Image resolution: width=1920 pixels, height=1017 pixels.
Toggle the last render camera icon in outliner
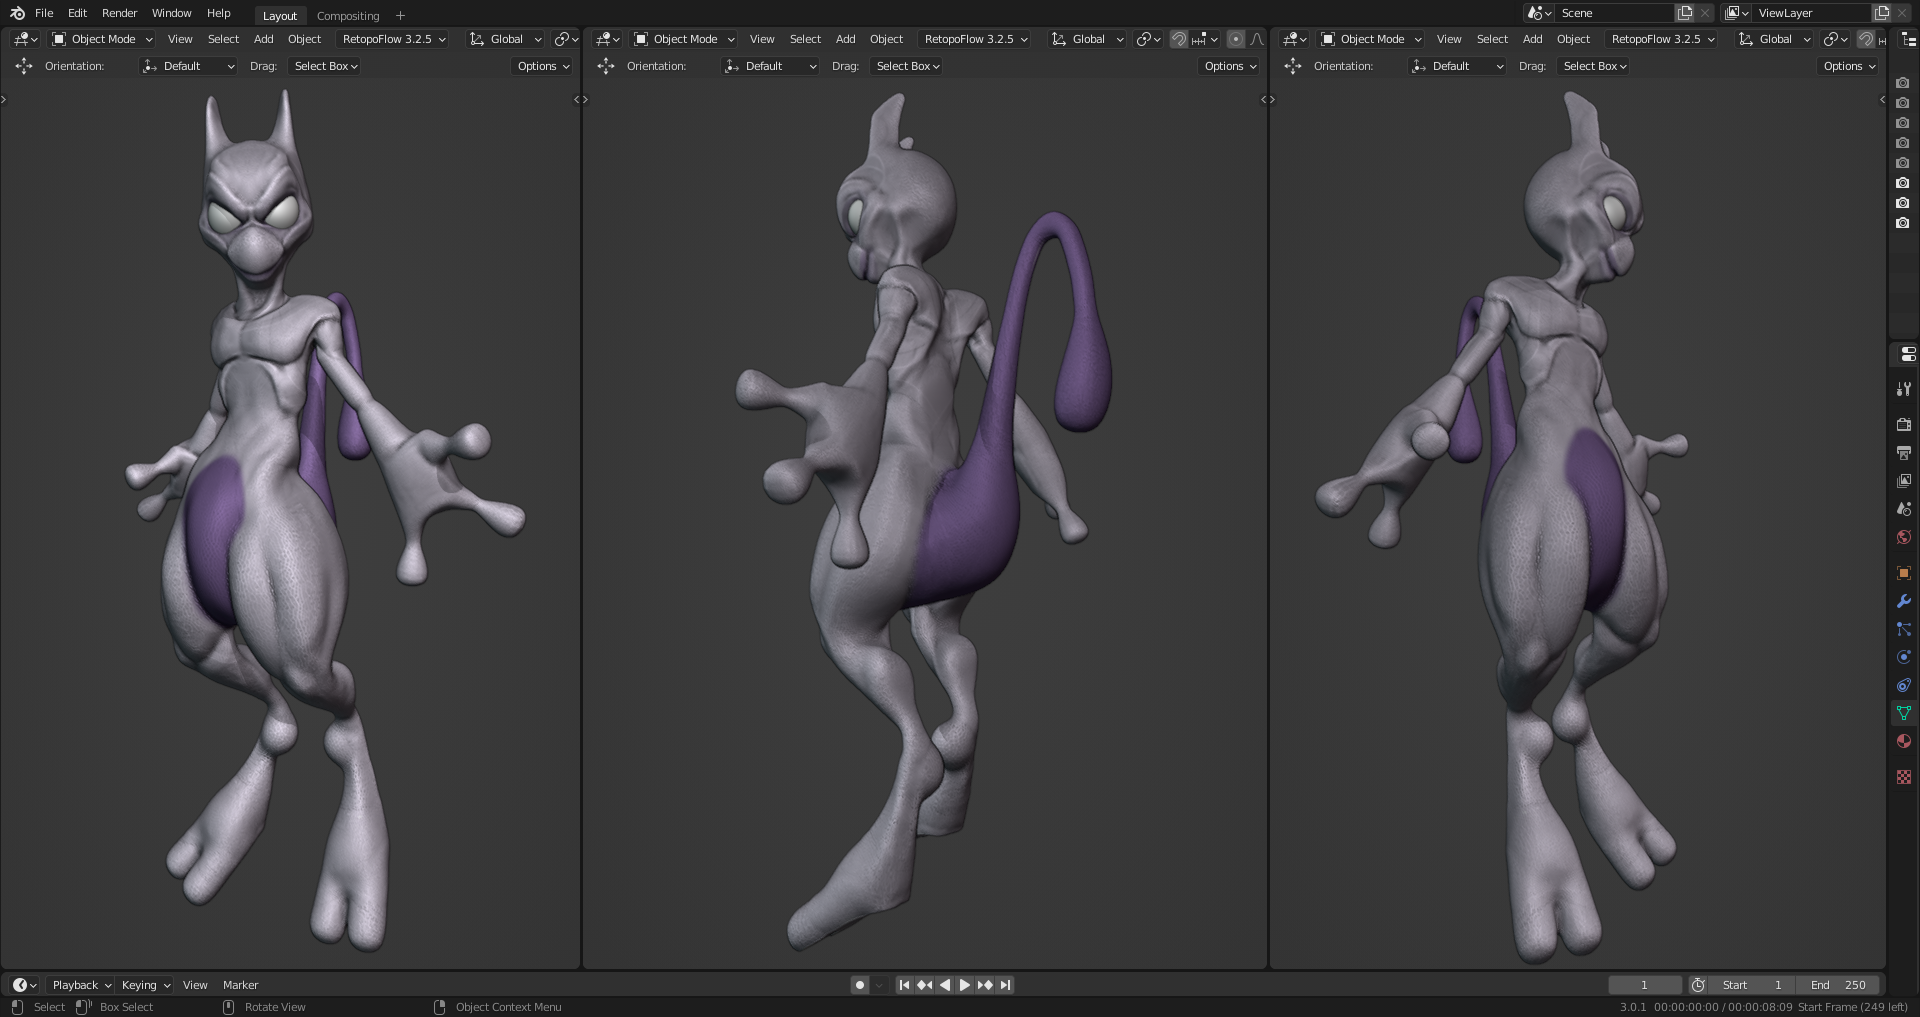point(1902,223)
